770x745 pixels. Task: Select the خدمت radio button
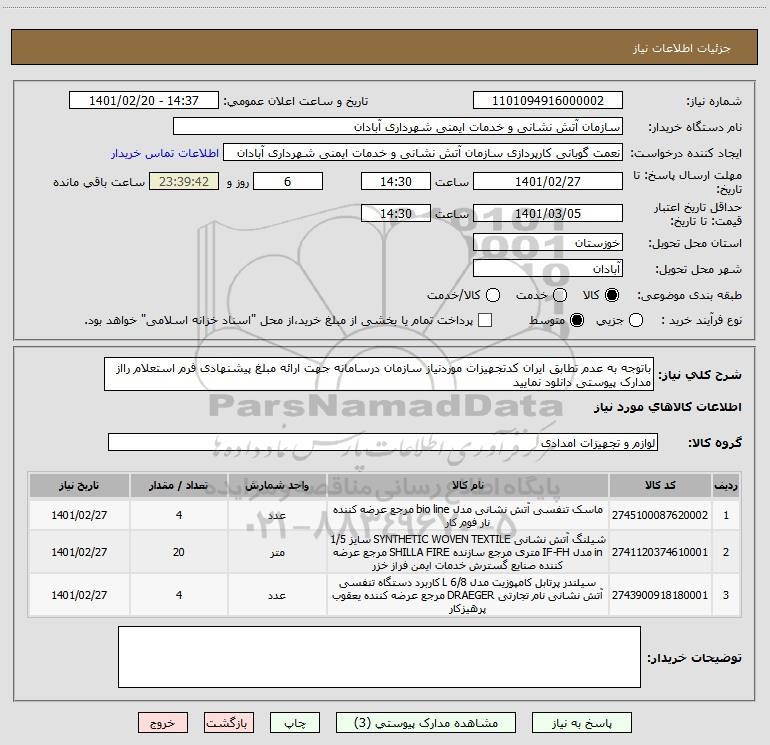(560, 295)
